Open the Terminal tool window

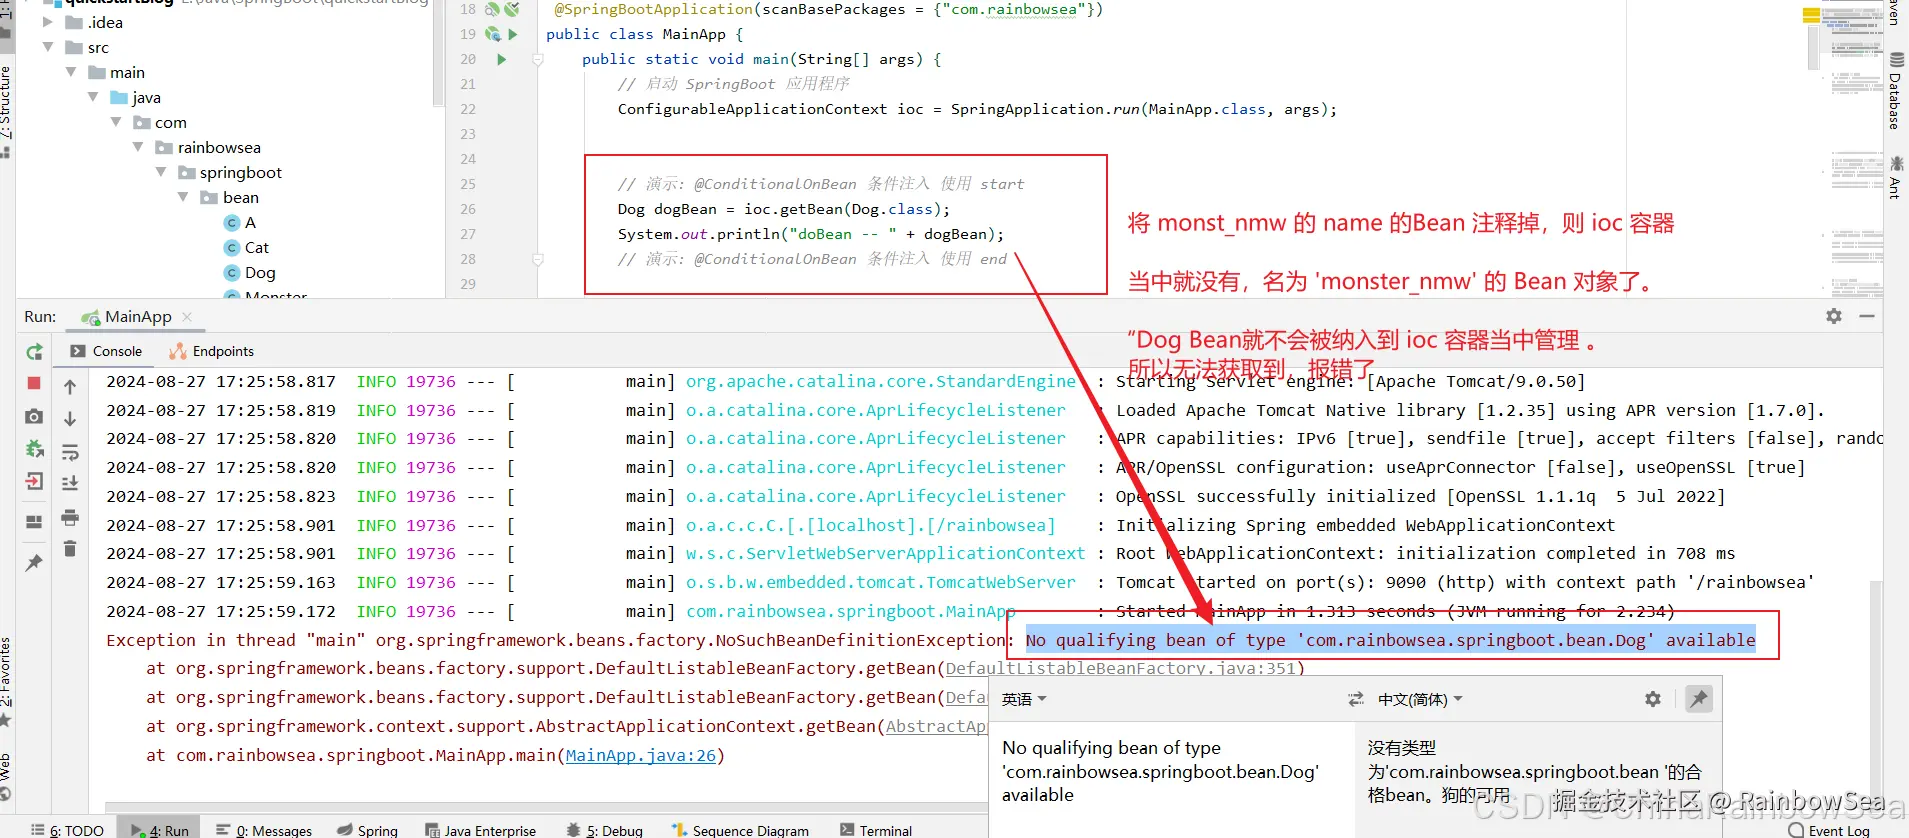876,830
